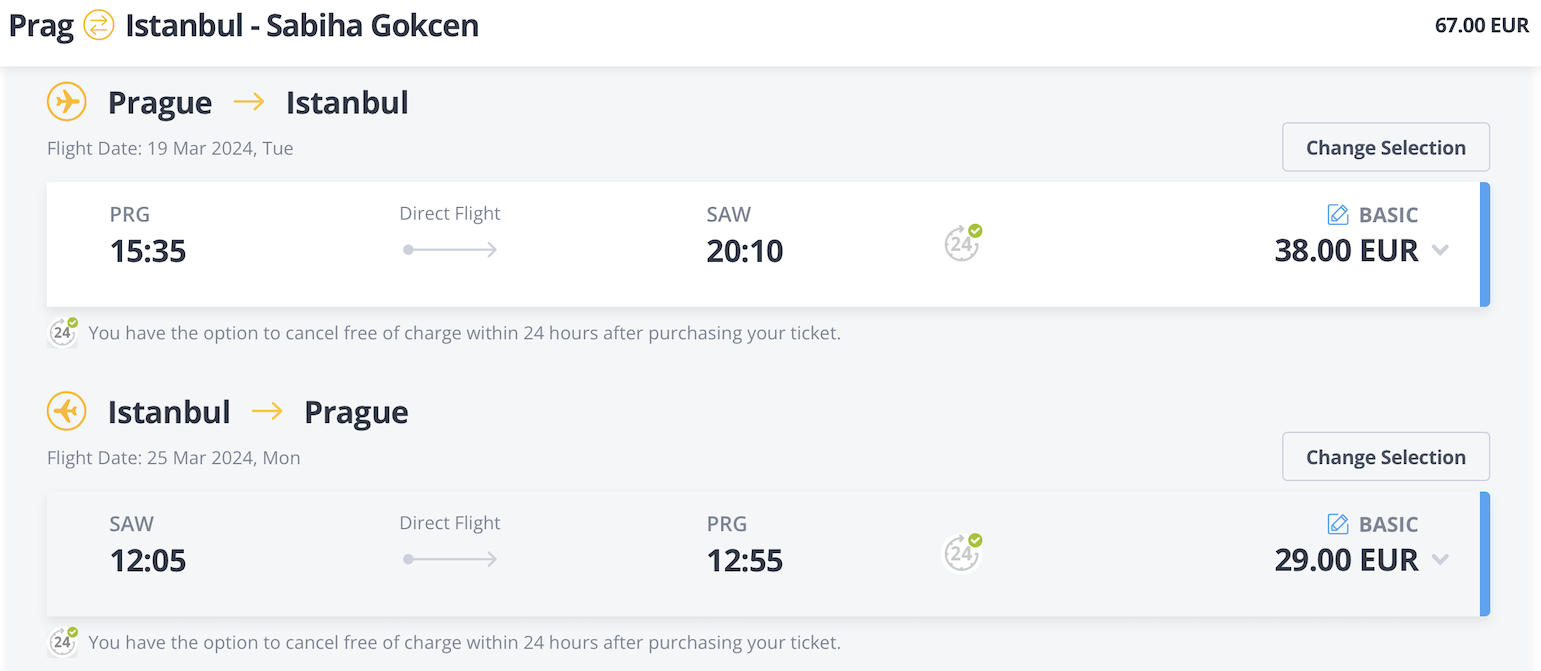Click the edit pencil icon beside BASIC 29.00 EUR
1541x671 pixels.
1337,524
